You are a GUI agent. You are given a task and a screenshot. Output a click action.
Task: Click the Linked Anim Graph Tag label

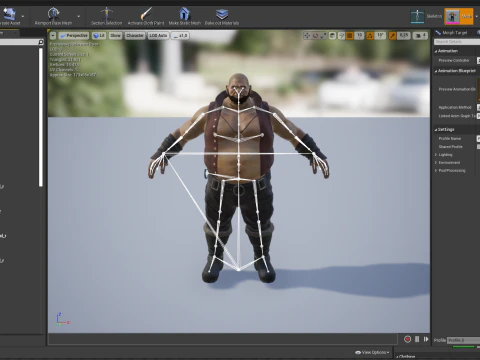pyautogui.click(x=457, y=116)
